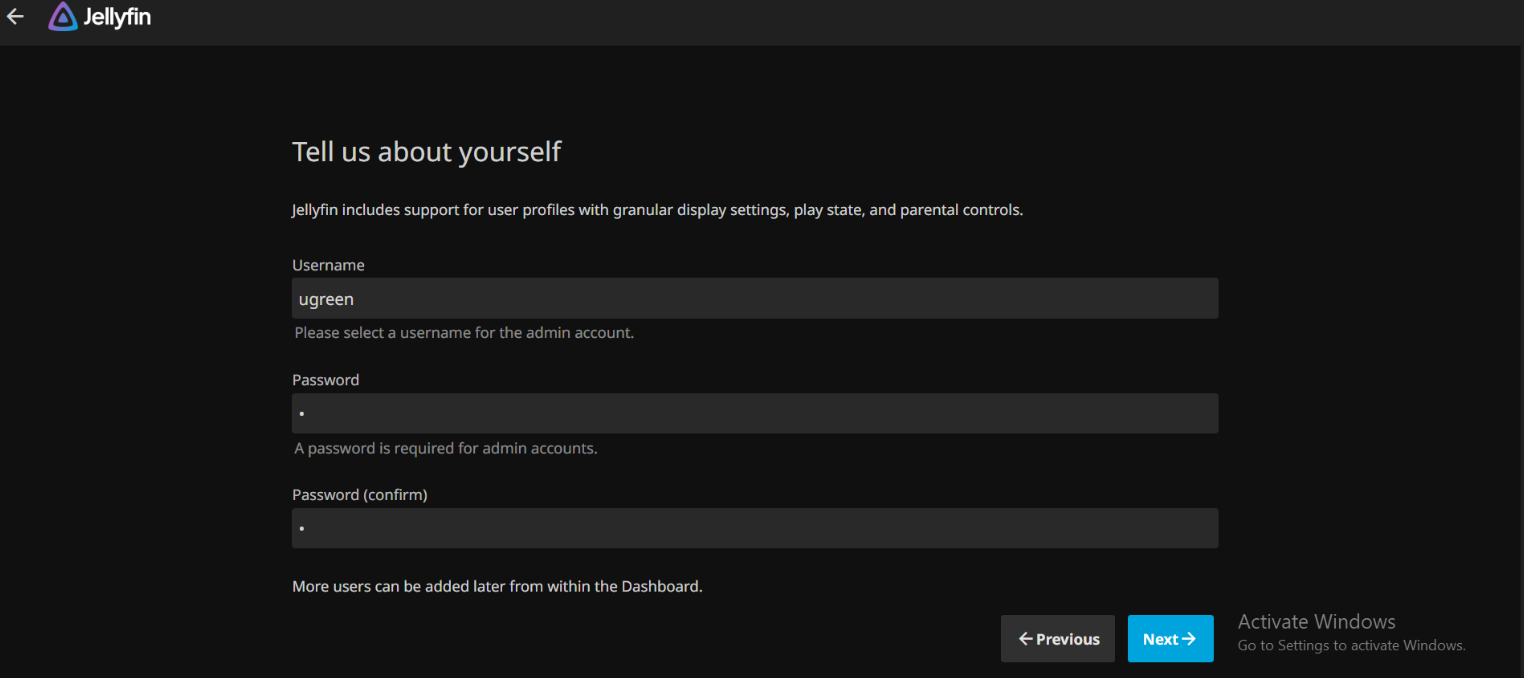Click the Jellyfin wordmark text
1524x678 pixels.
pyautogui.click(x=117, y=18)
